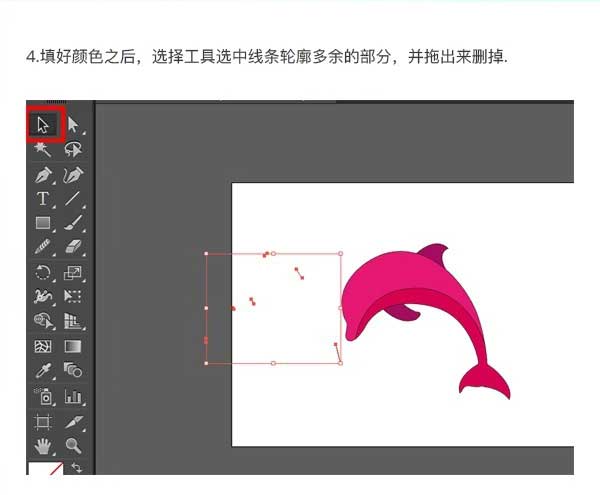
Task: Swap fill and stroke colors arrow
Action: [77, 468]
